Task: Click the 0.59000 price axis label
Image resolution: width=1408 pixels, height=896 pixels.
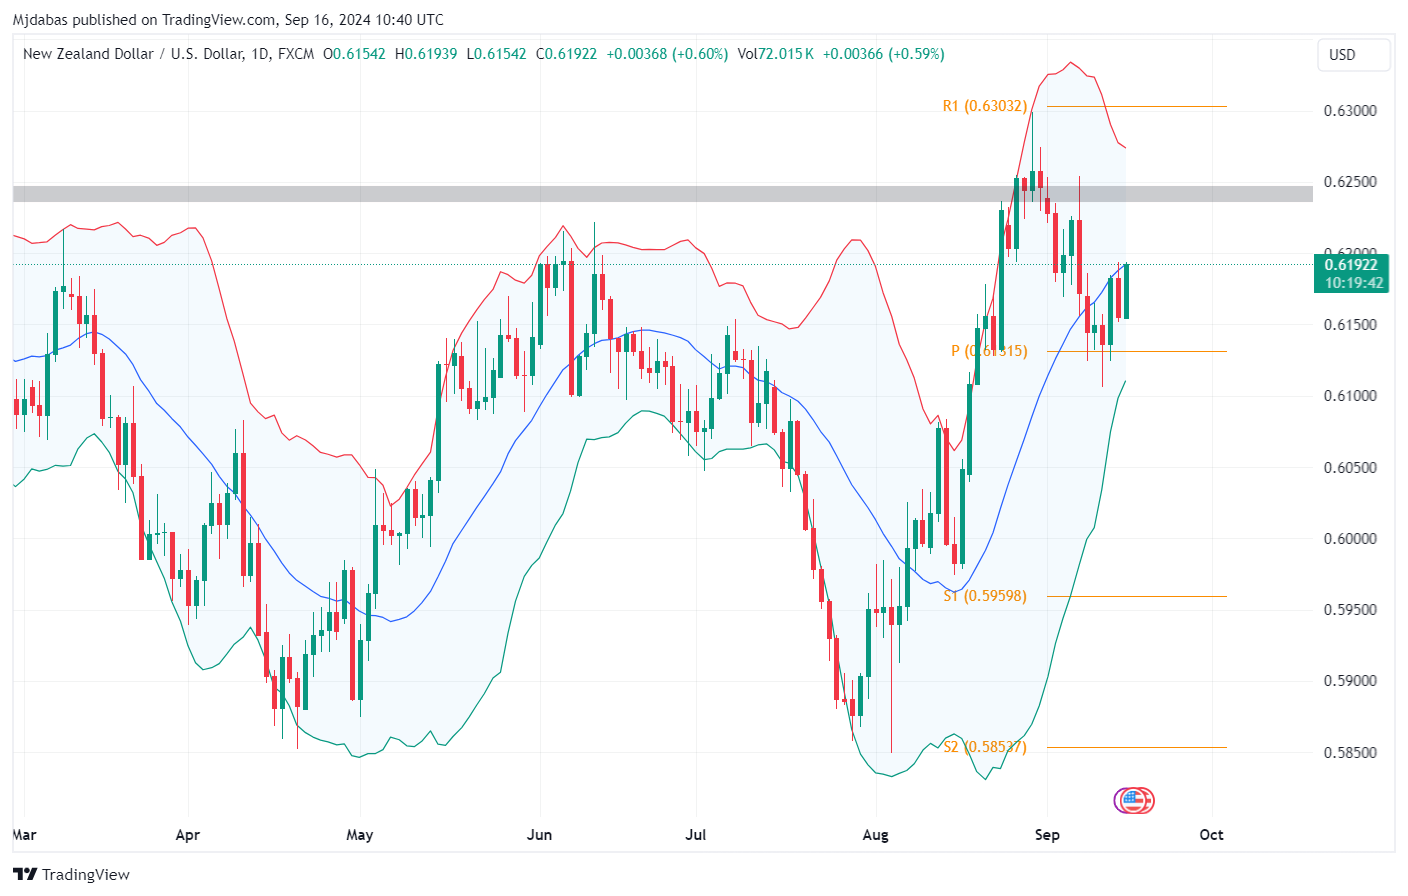Action: (x=1350, y=681)
